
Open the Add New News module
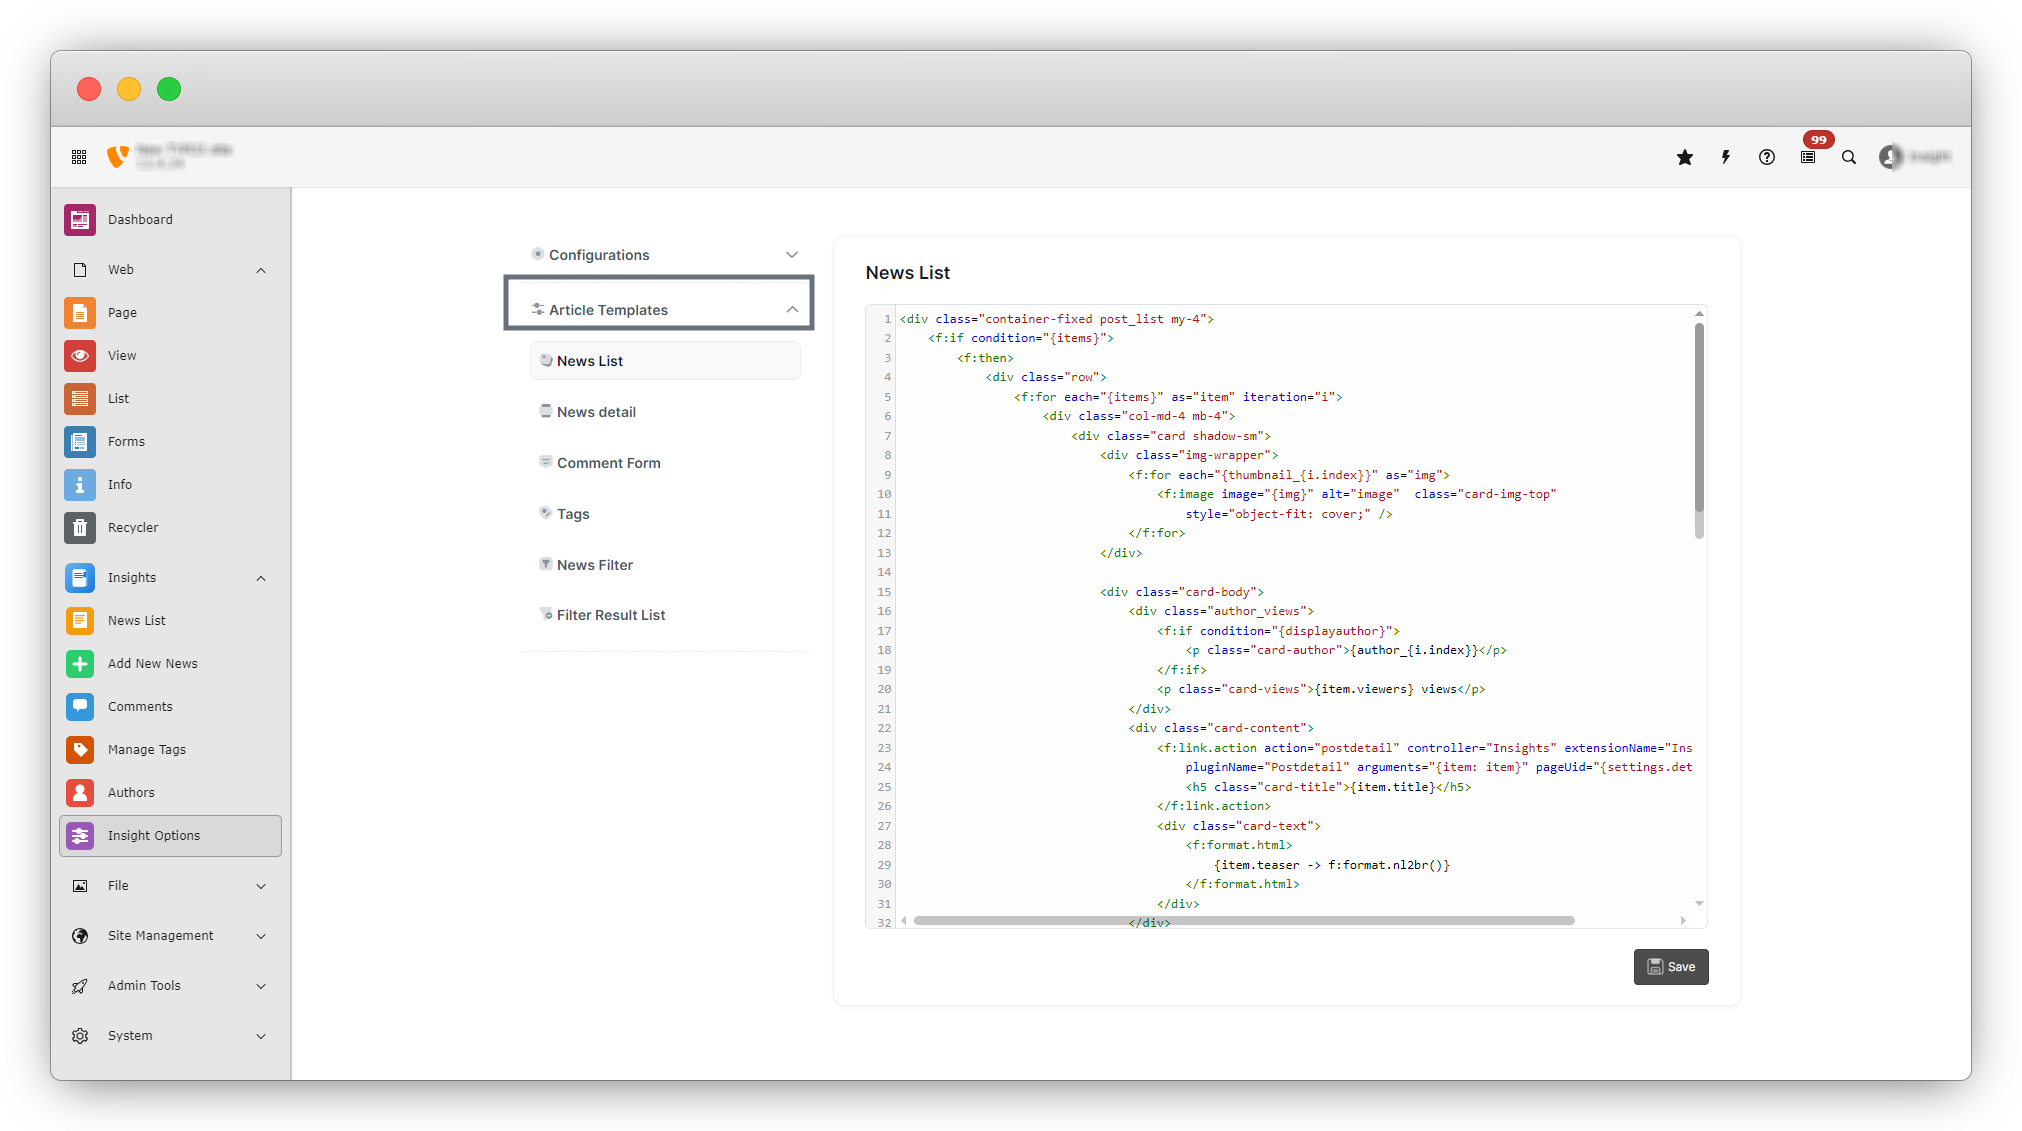(152, 663)
